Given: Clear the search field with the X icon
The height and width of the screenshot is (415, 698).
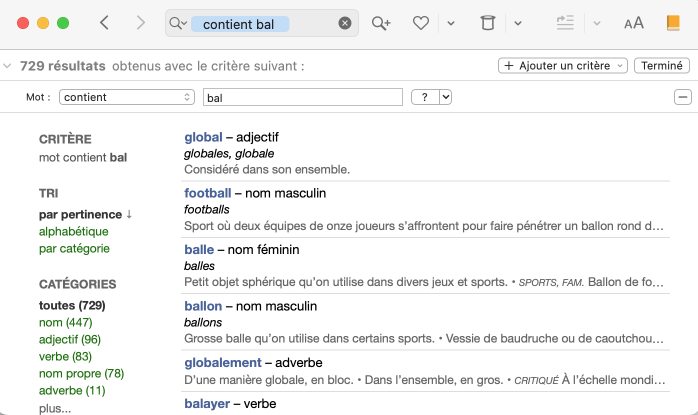Looking at the screenshot, I should point(345,23).
